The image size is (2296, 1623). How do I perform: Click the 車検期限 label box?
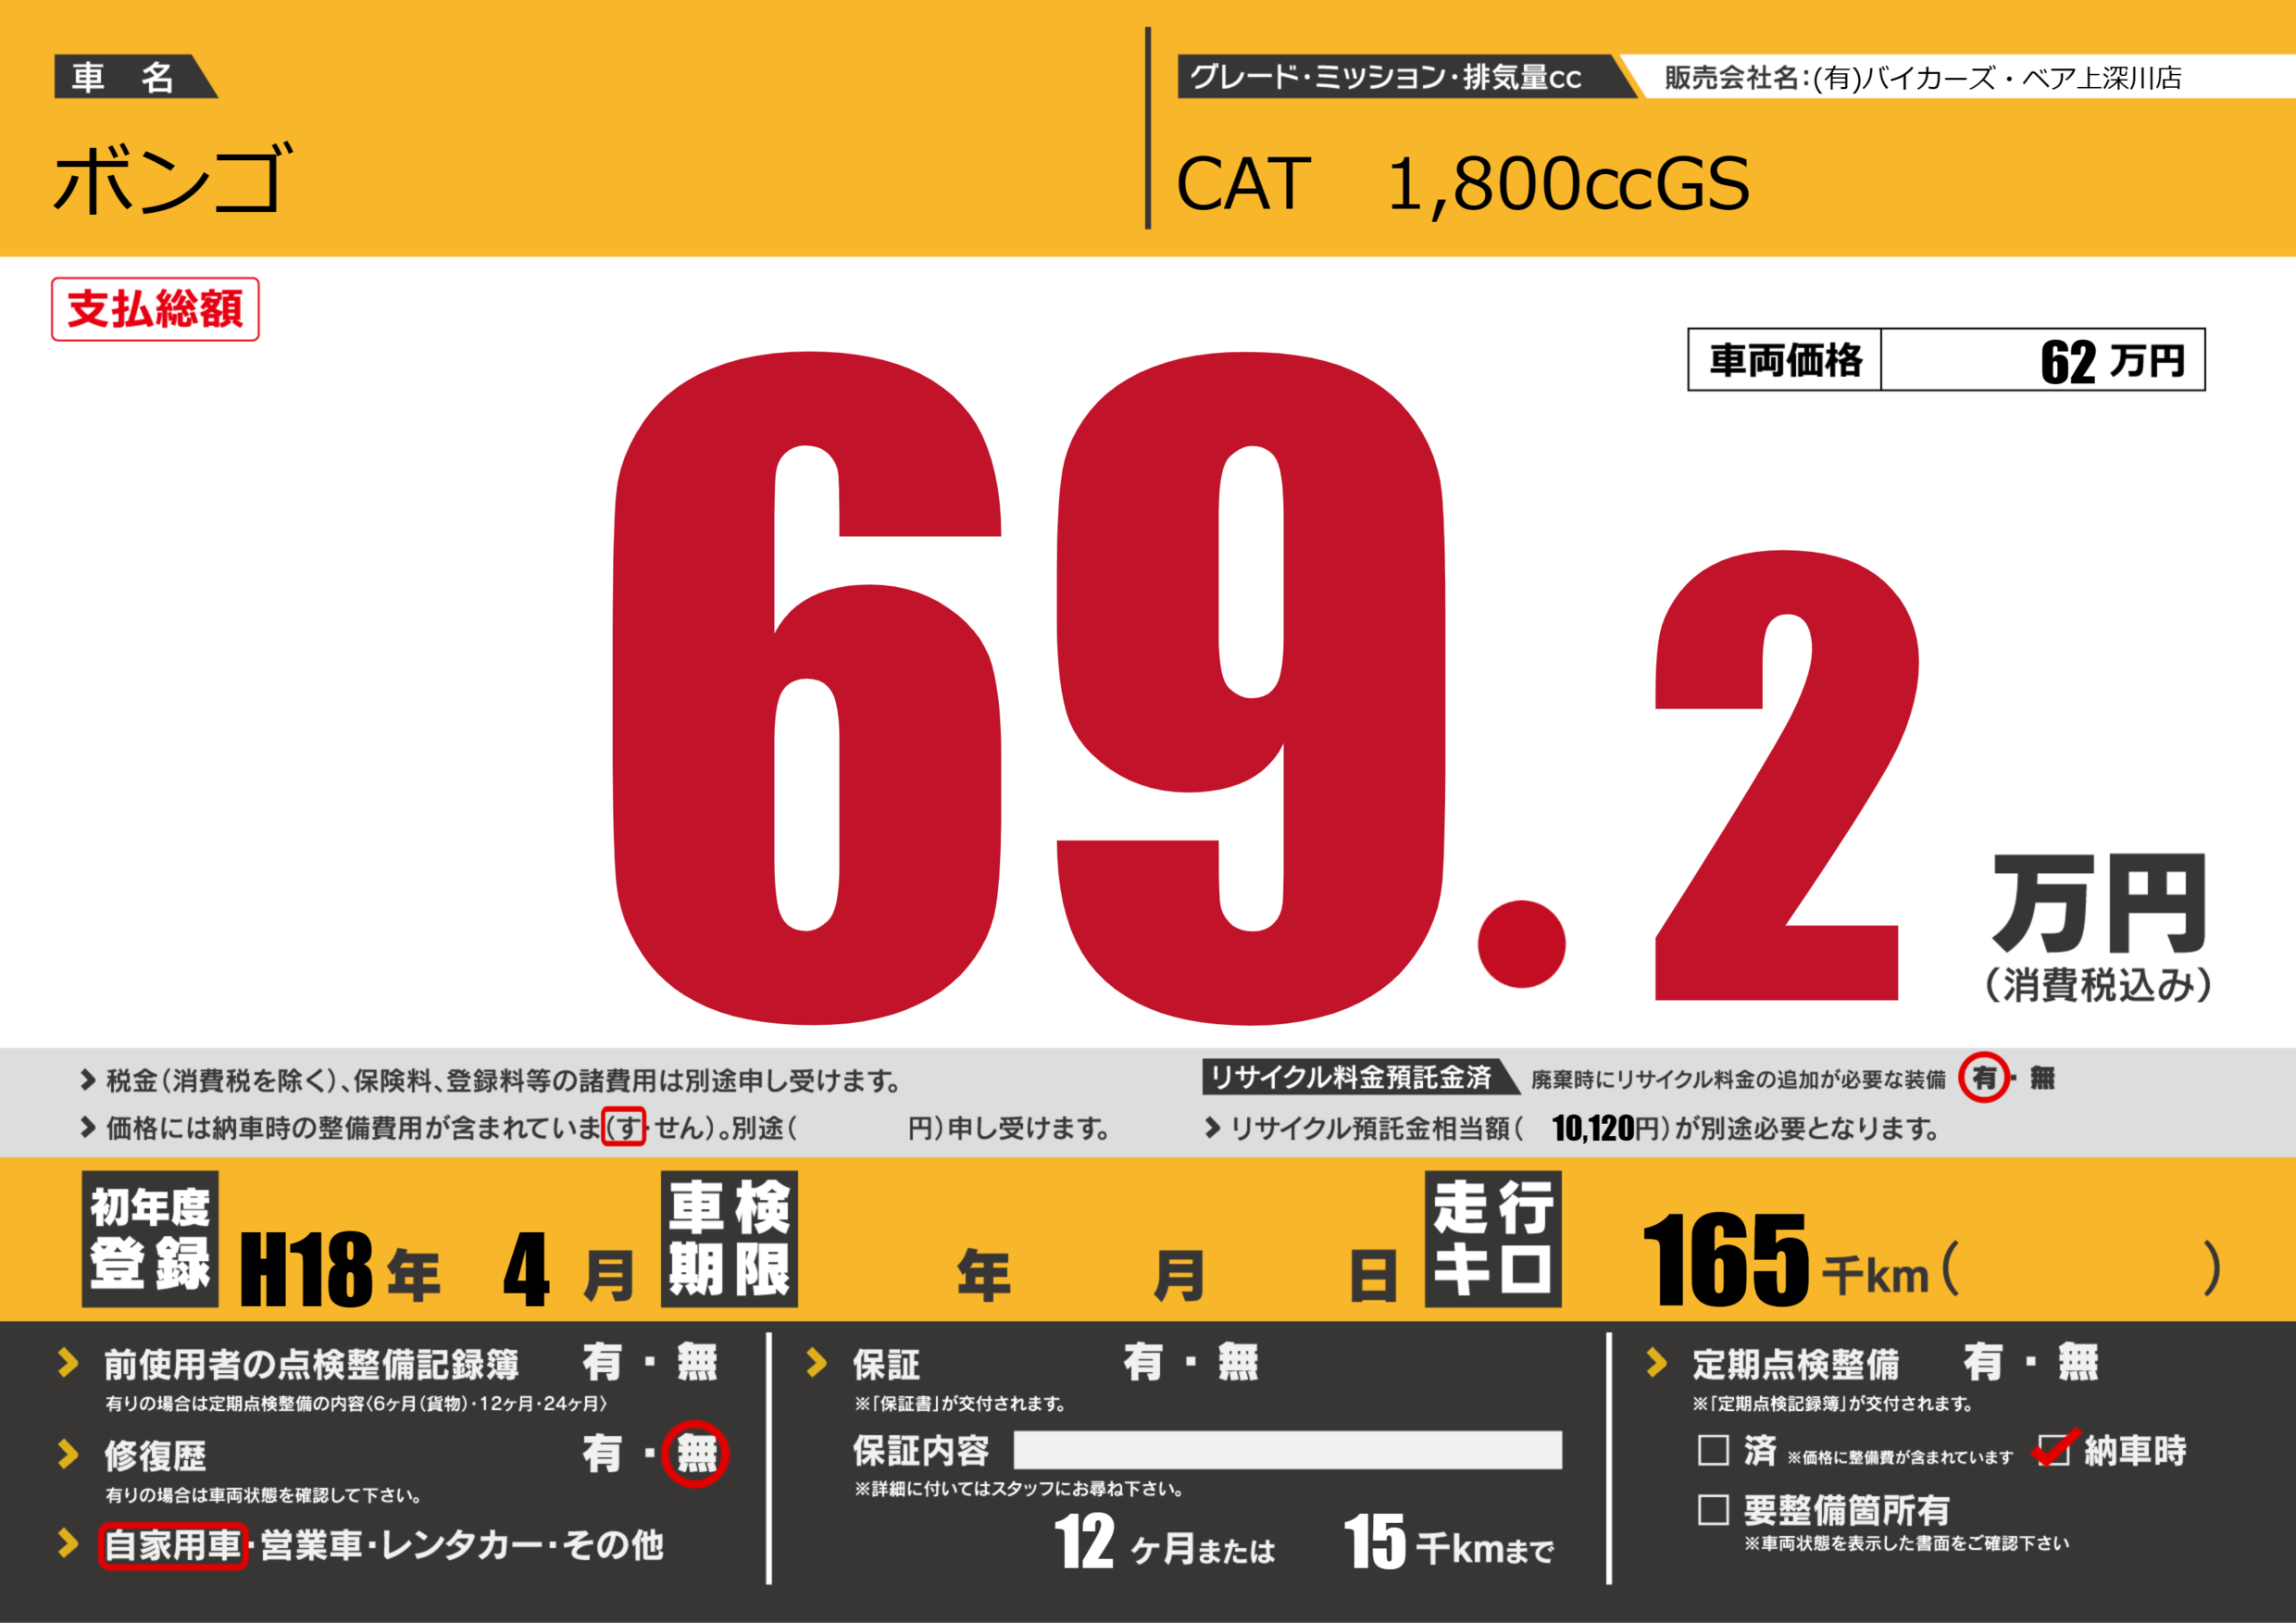point(729,1239)
